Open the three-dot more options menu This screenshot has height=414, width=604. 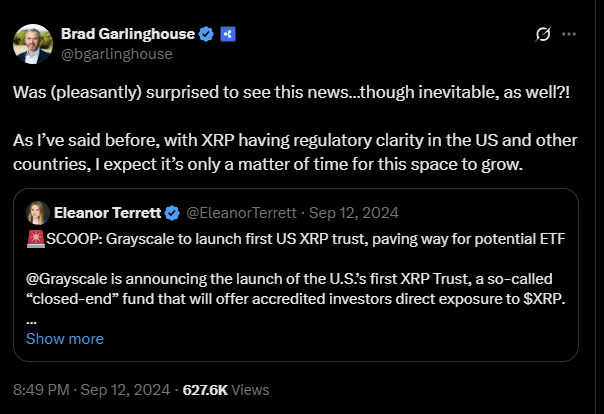point(569,34)
